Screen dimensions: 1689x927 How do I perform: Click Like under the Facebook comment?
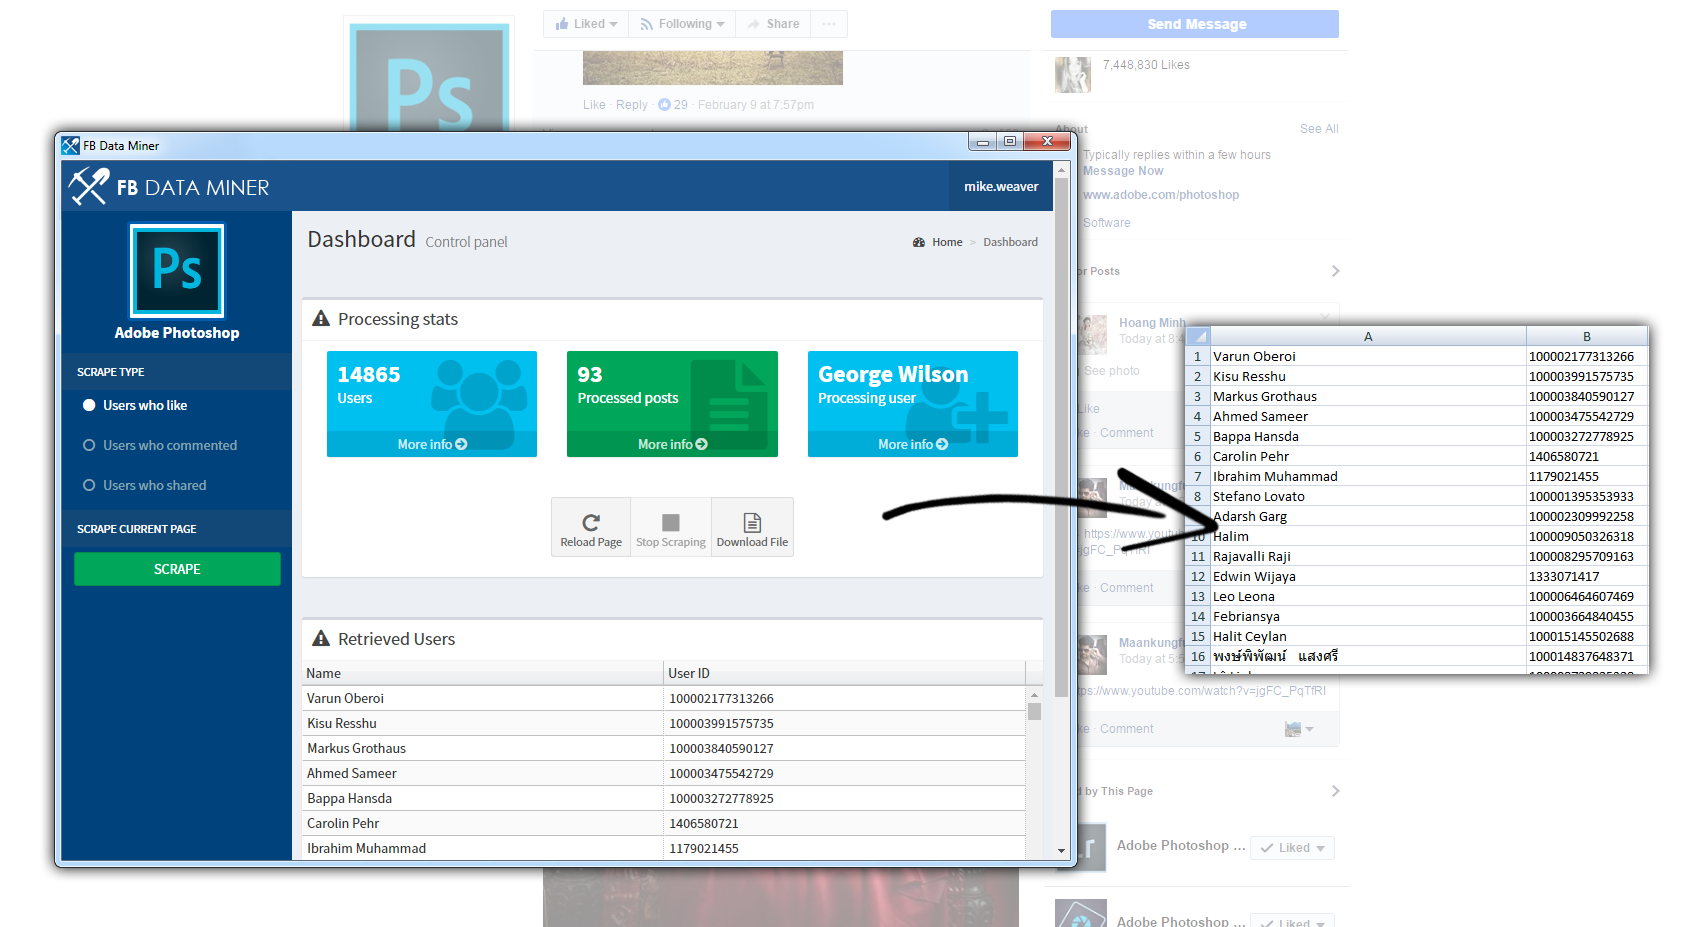594,105
